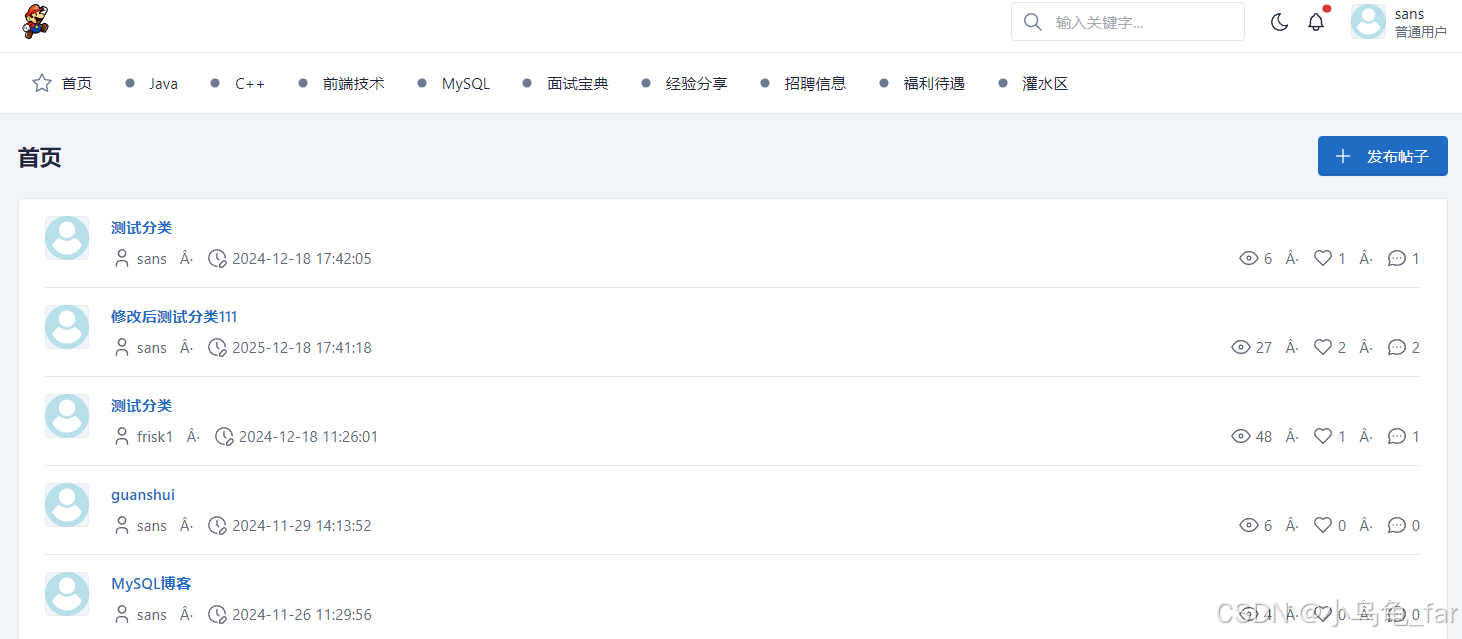Viewport: 1462px width, 639px height.
Task: Click clock icon beside 2024-12-18 11:26:01
Action: coord(224,436)
